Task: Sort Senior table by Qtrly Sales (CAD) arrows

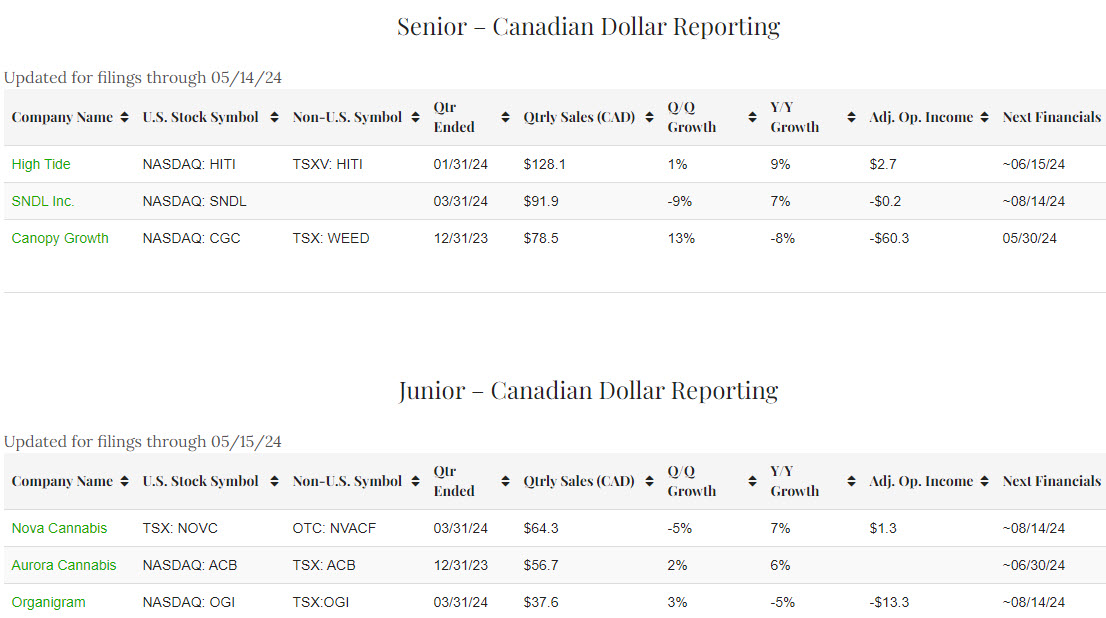Action: 649,117
